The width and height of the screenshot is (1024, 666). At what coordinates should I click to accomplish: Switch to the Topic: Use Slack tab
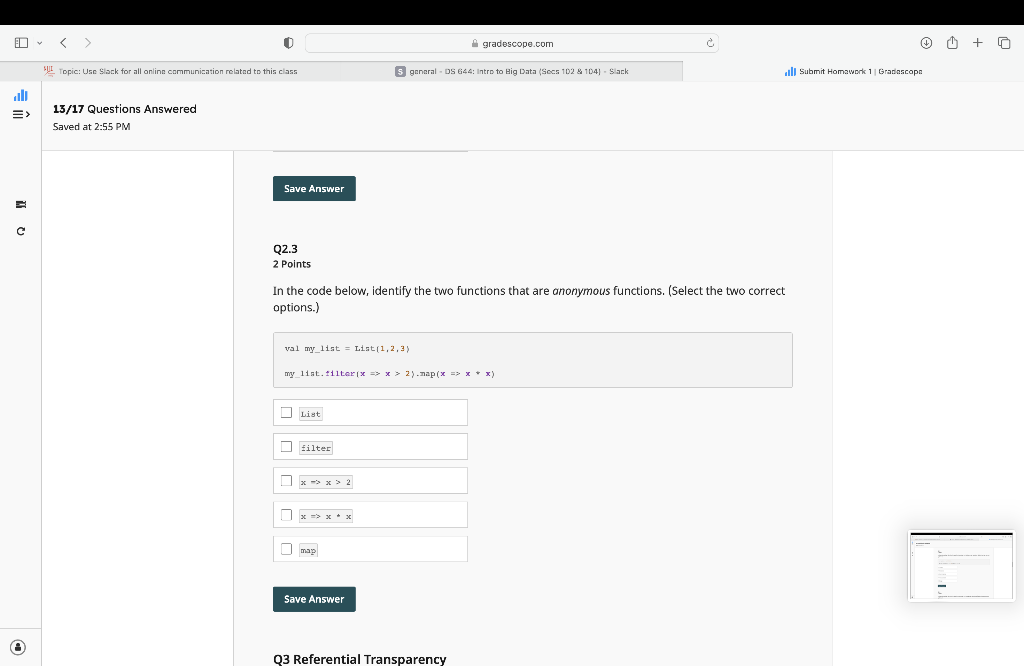(x=170, y=71)
